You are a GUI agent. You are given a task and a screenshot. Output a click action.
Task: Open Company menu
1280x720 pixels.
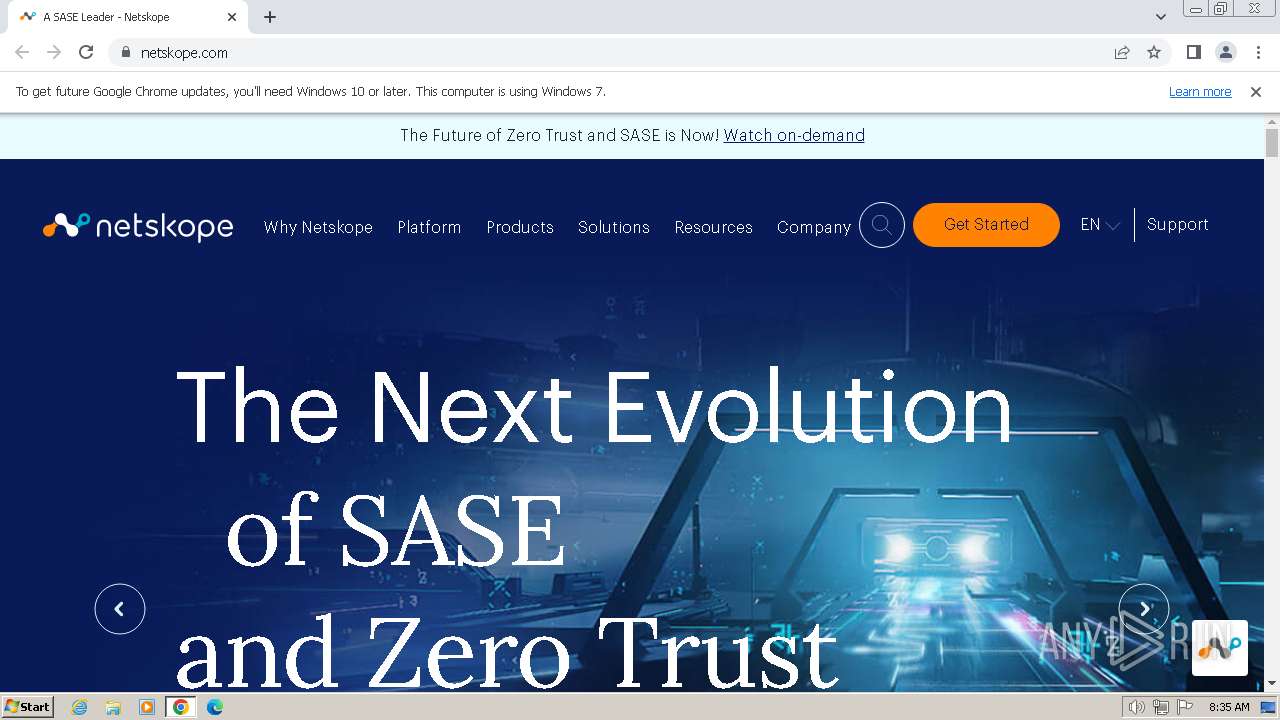coord(814,227)
